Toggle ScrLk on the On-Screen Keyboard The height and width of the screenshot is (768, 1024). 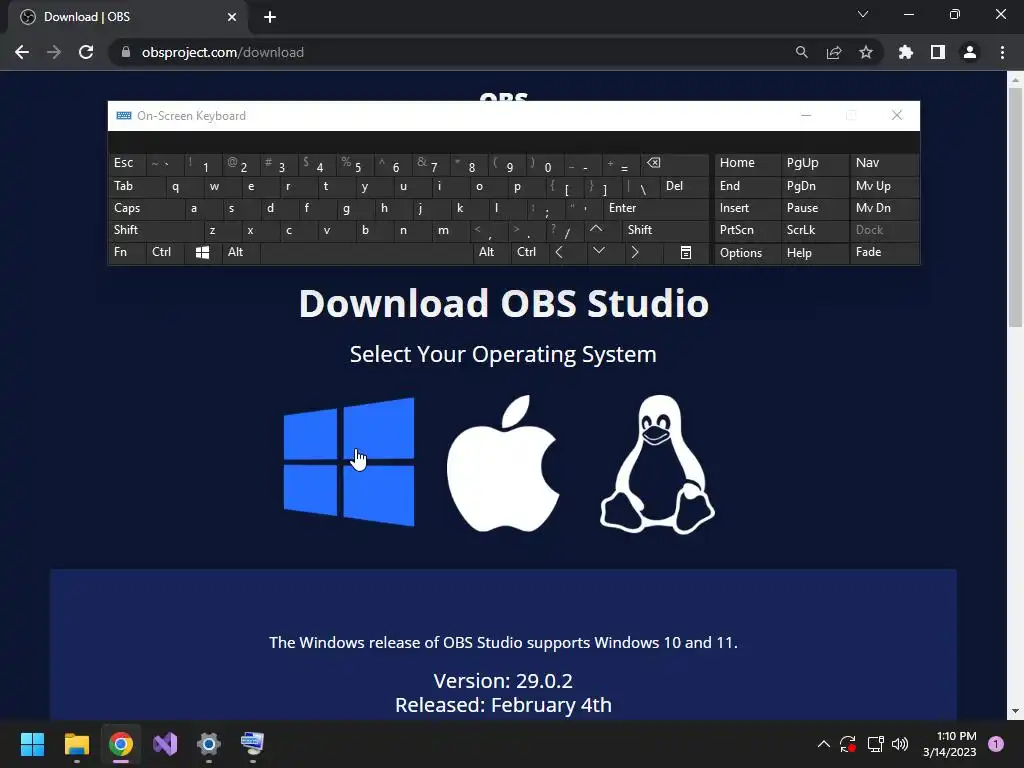(814, 230)
